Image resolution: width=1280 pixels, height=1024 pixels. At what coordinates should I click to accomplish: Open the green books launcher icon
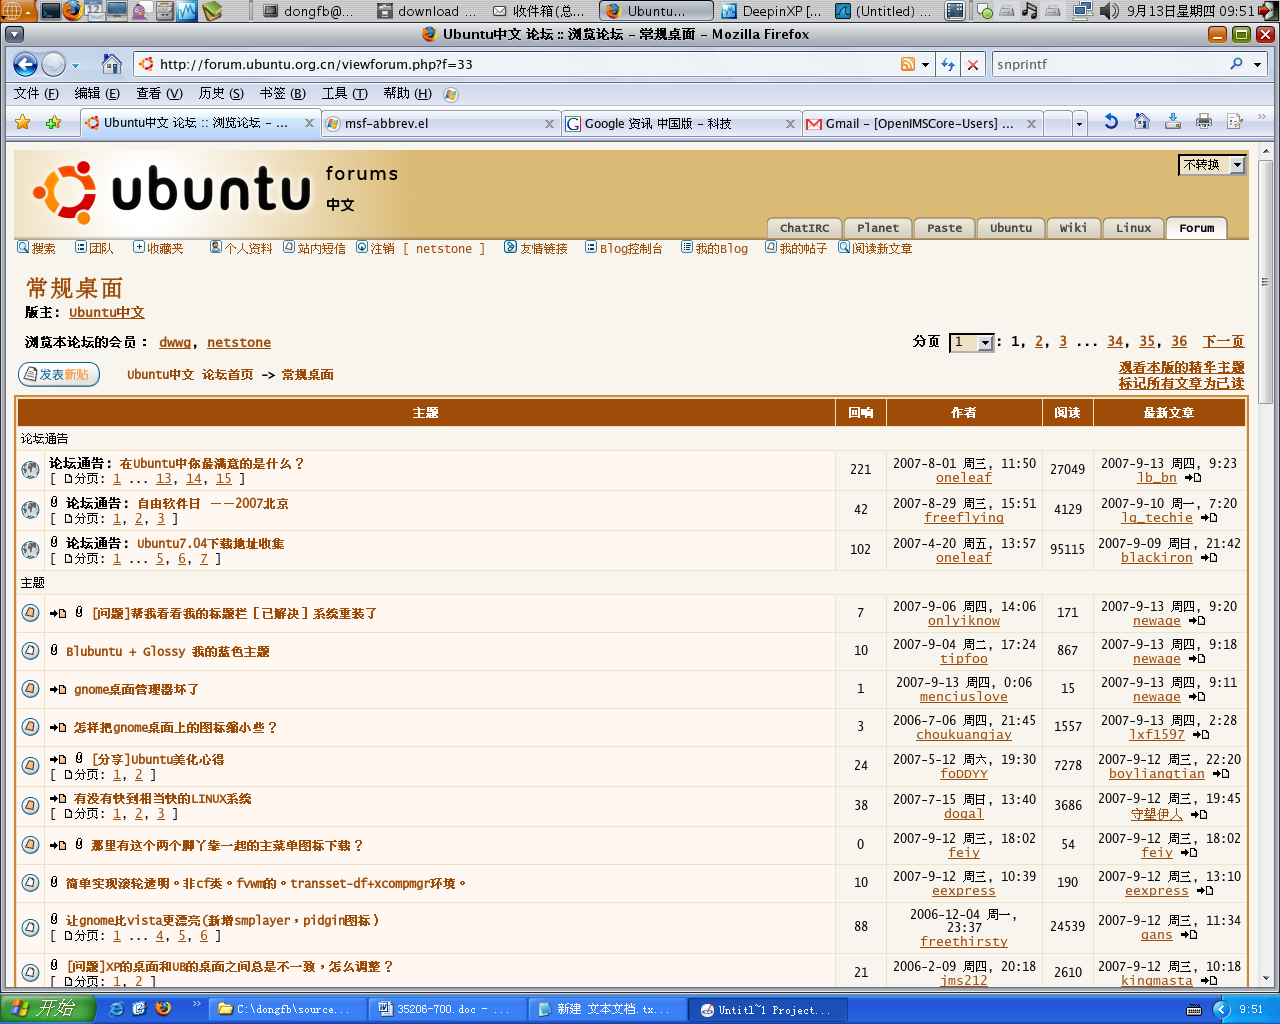tap(212, 11)
